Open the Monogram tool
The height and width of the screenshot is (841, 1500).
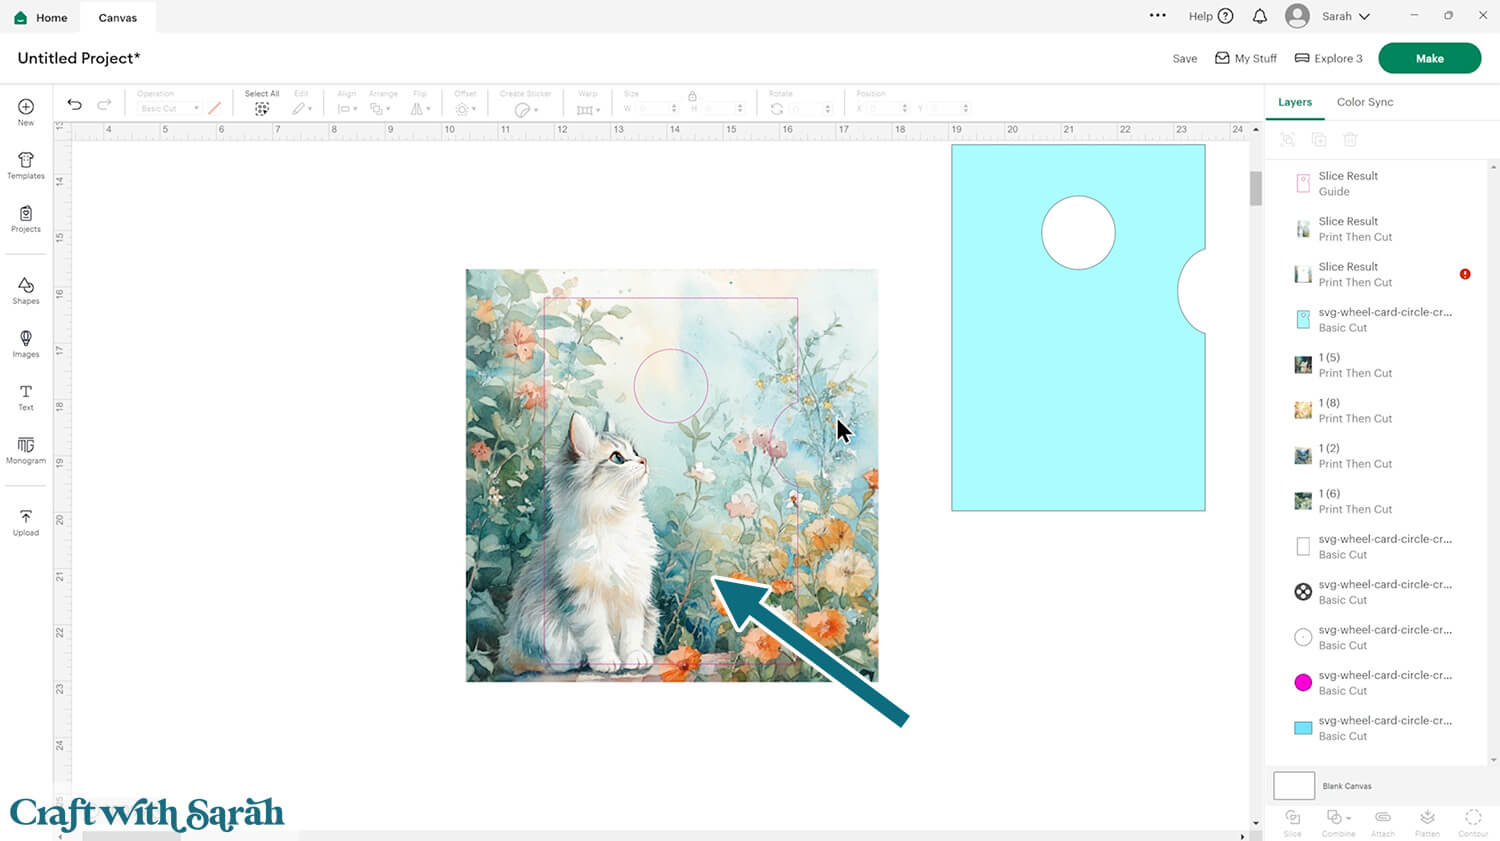click(x=26, y=450)
